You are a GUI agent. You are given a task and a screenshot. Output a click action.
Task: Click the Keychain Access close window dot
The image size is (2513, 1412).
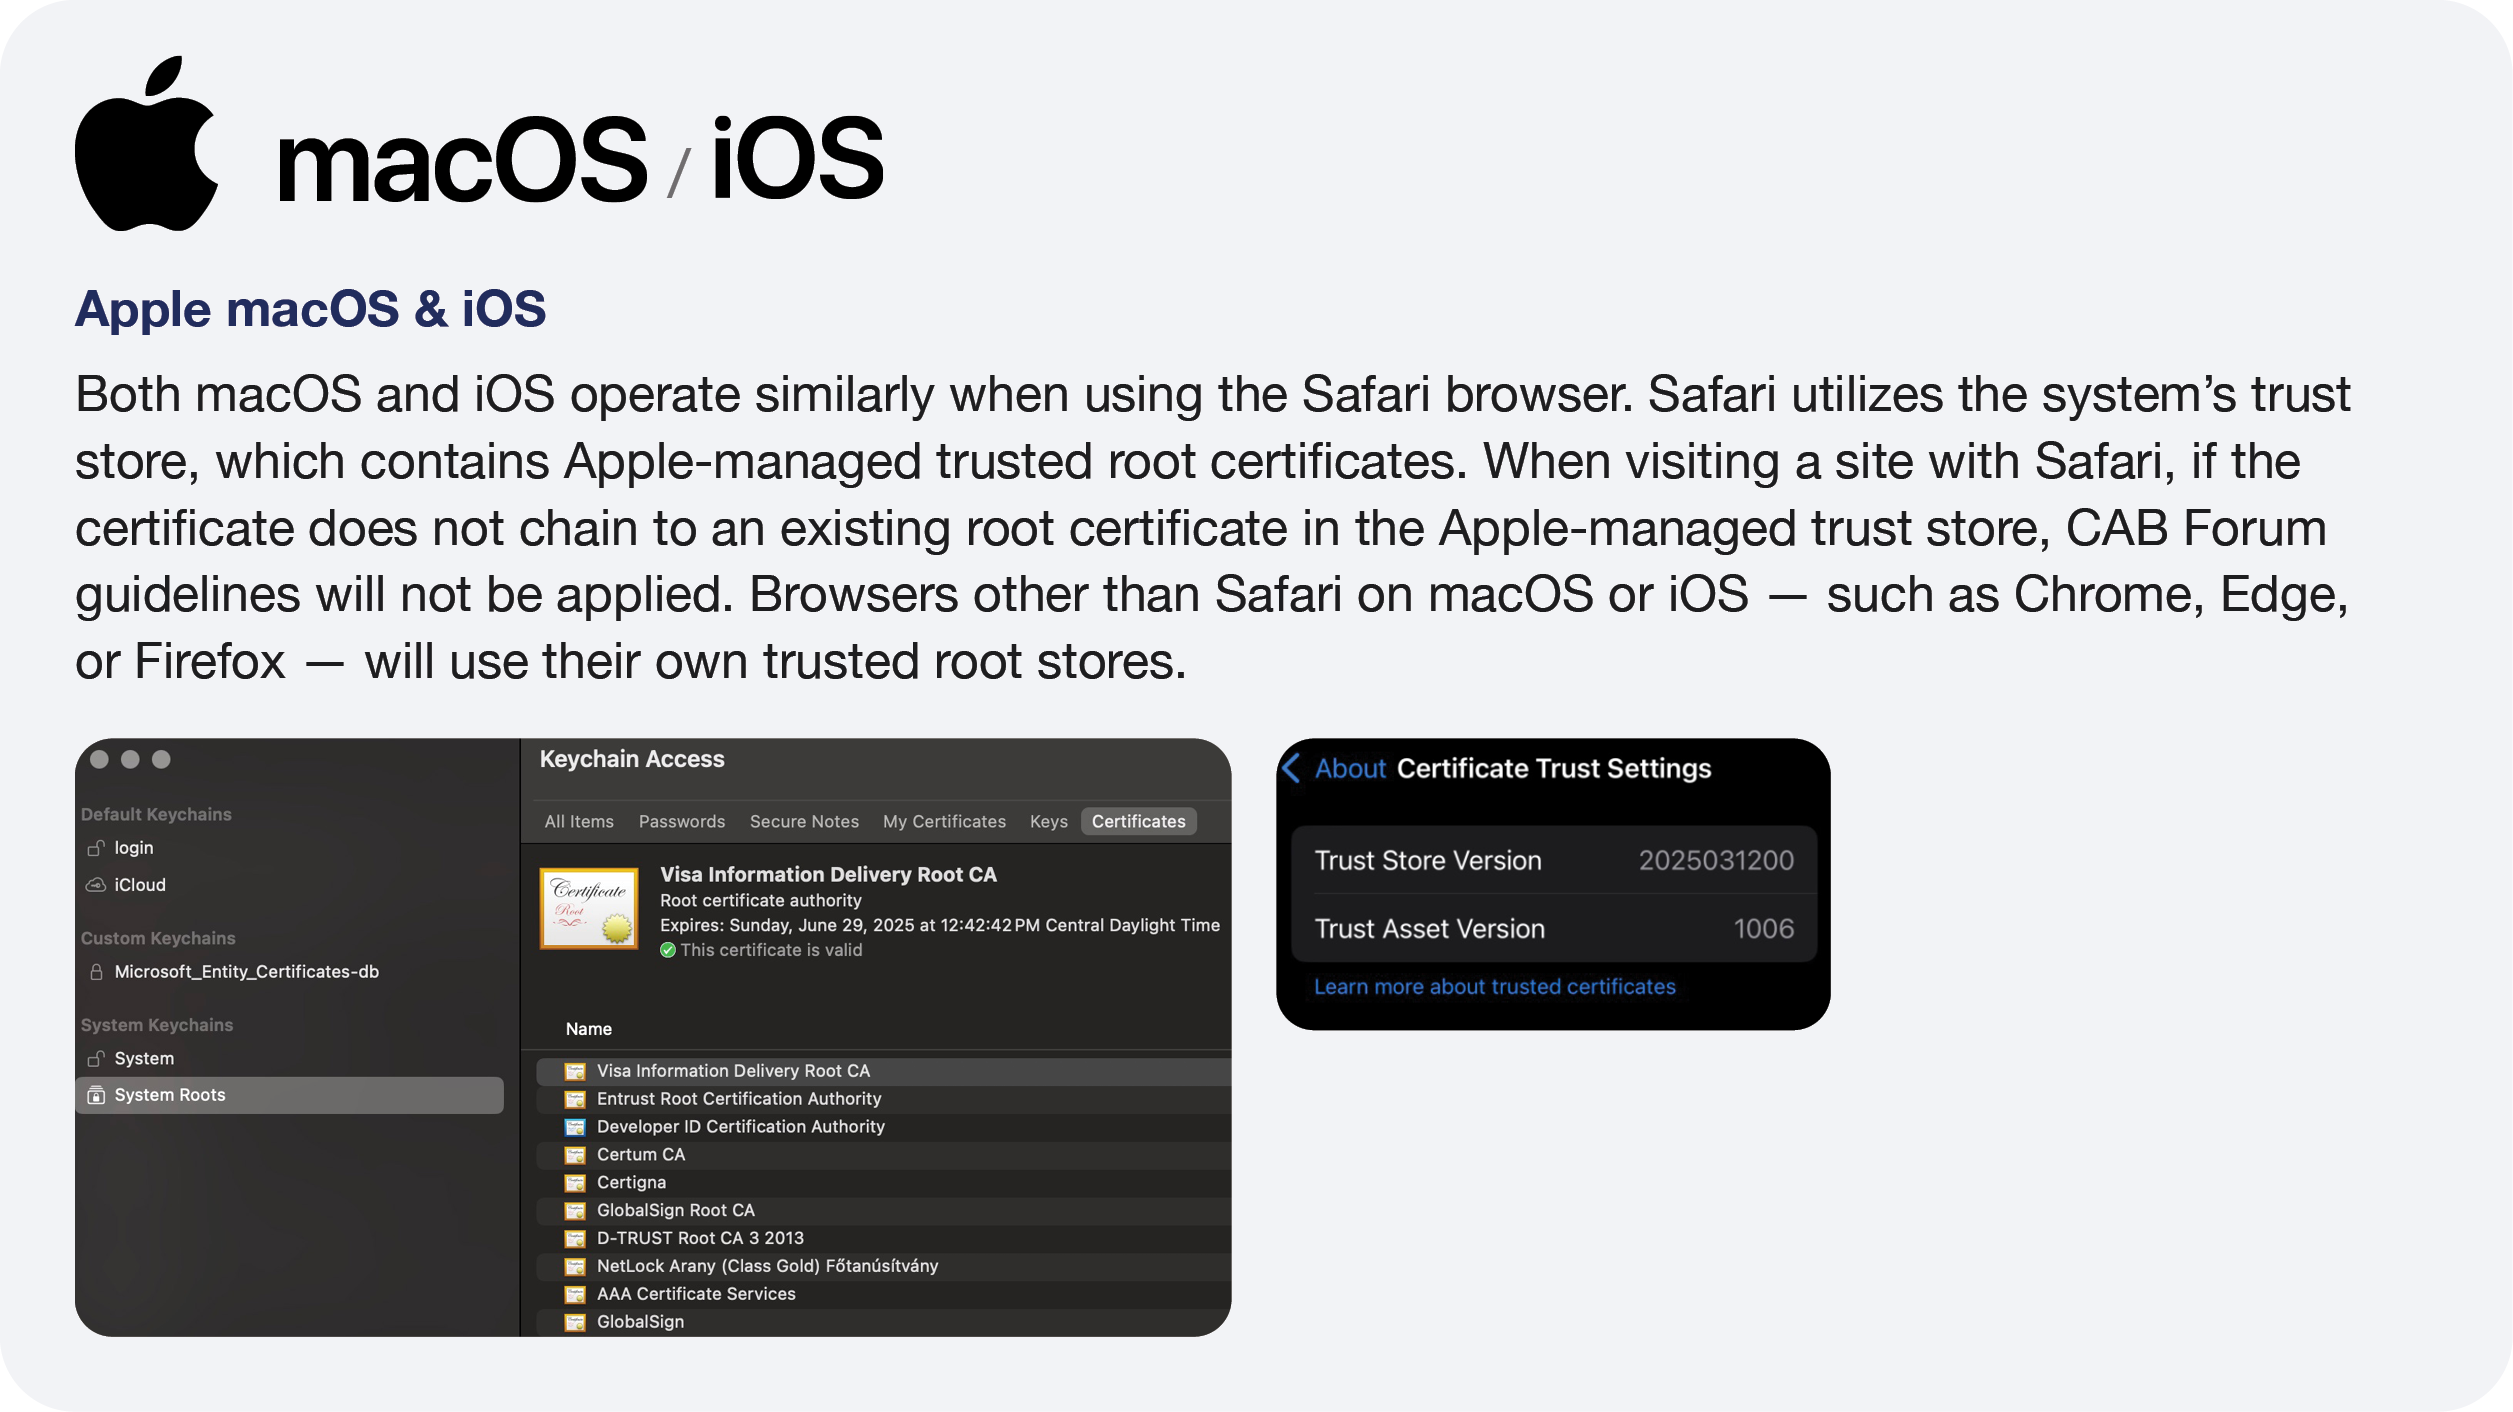point(99,760)
